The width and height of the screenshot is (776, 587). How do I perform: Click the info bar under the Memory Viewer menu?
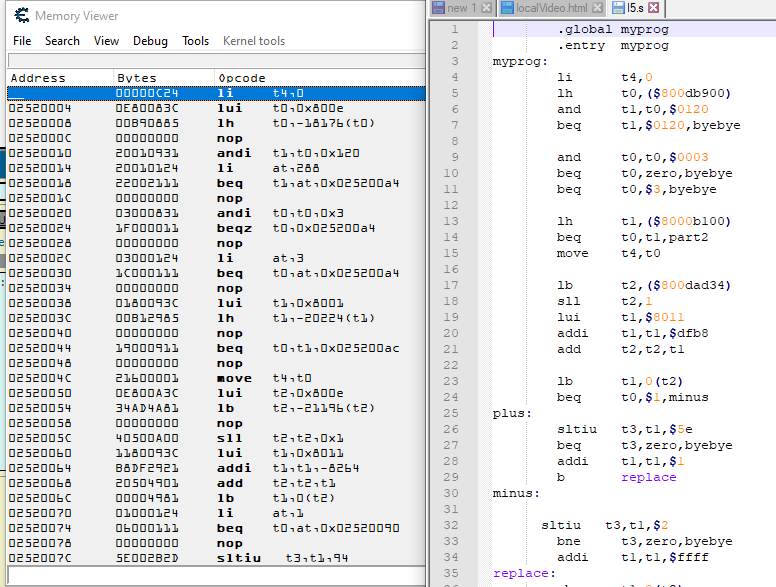point(216,61)
